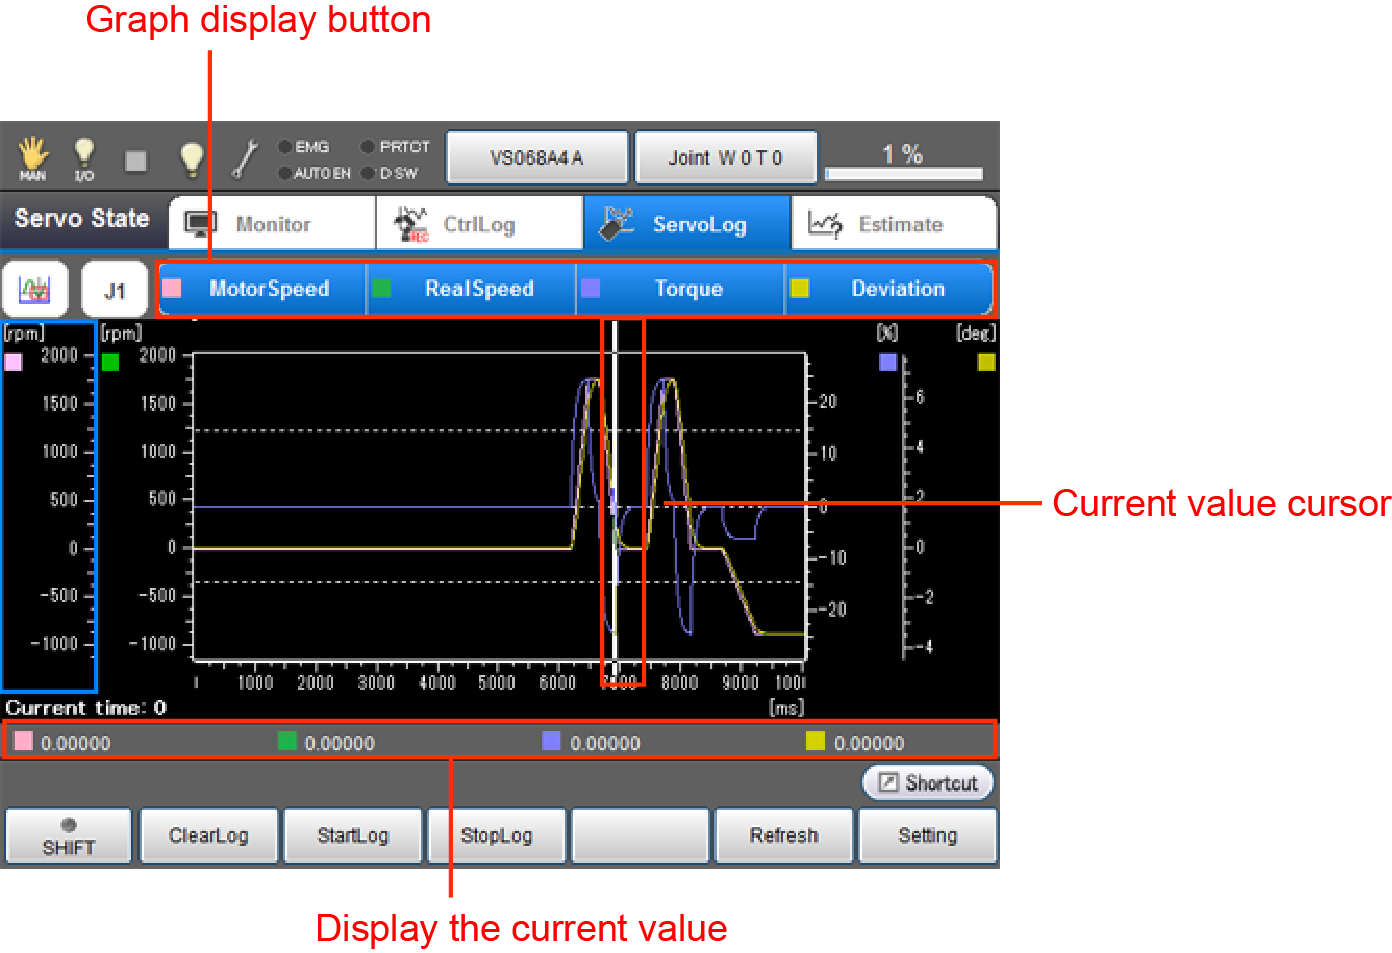The width and height of the screenshot is (1392, 953).
Task: Click the large yellow light bulb icon
Action: (x=191, y=159)
